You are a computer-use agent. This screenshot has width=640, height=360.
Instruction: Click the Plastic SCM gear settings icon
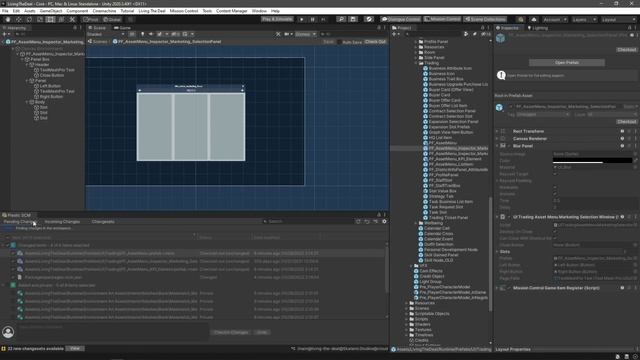(x=384, y=221)
